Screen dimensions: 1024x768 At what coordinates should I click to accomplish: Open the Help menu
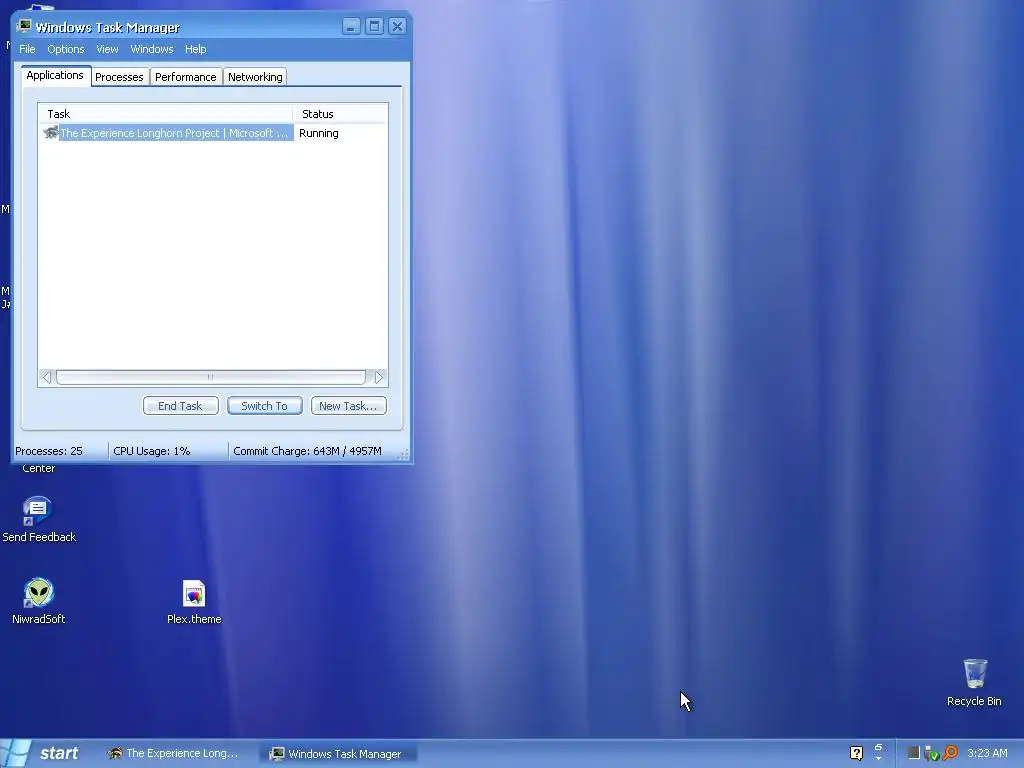[195, 49]
